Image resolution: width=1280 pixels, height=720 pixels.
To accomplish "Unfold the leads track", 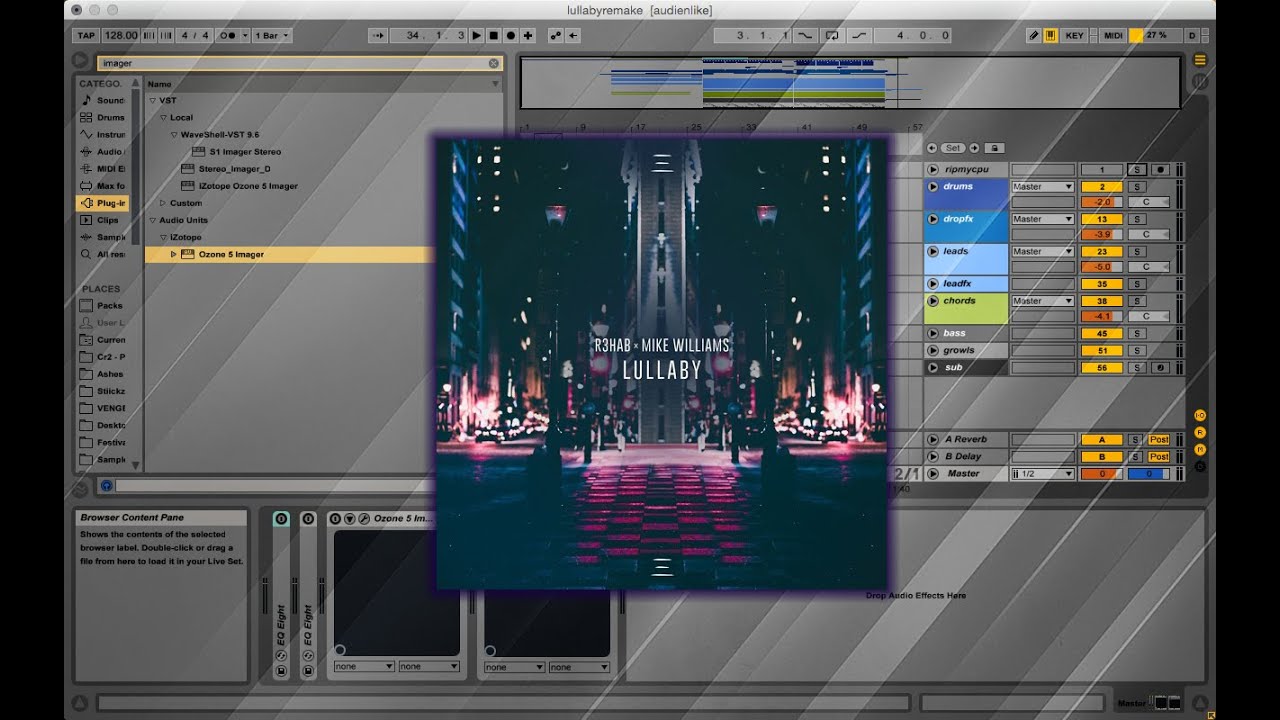I will (933, 252).
